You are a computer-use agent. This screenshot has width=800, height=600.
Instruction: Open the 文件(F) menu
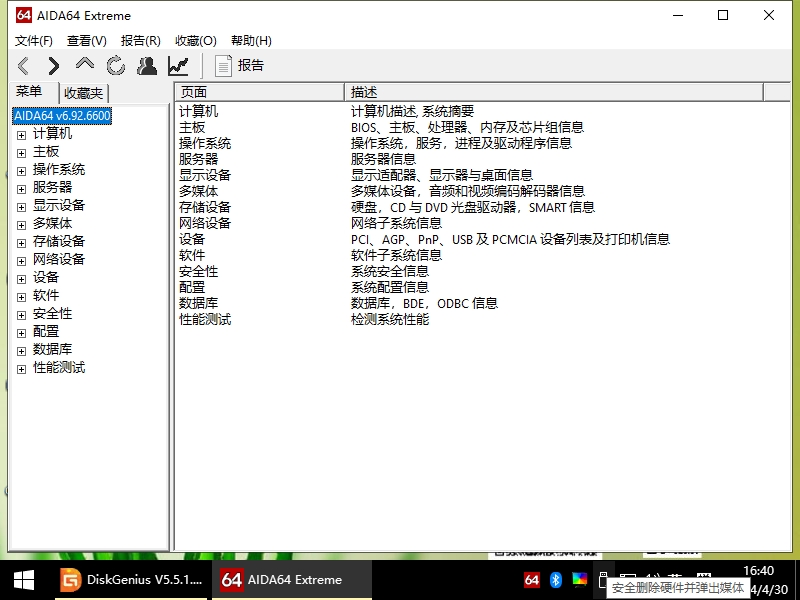click(34, 41)
